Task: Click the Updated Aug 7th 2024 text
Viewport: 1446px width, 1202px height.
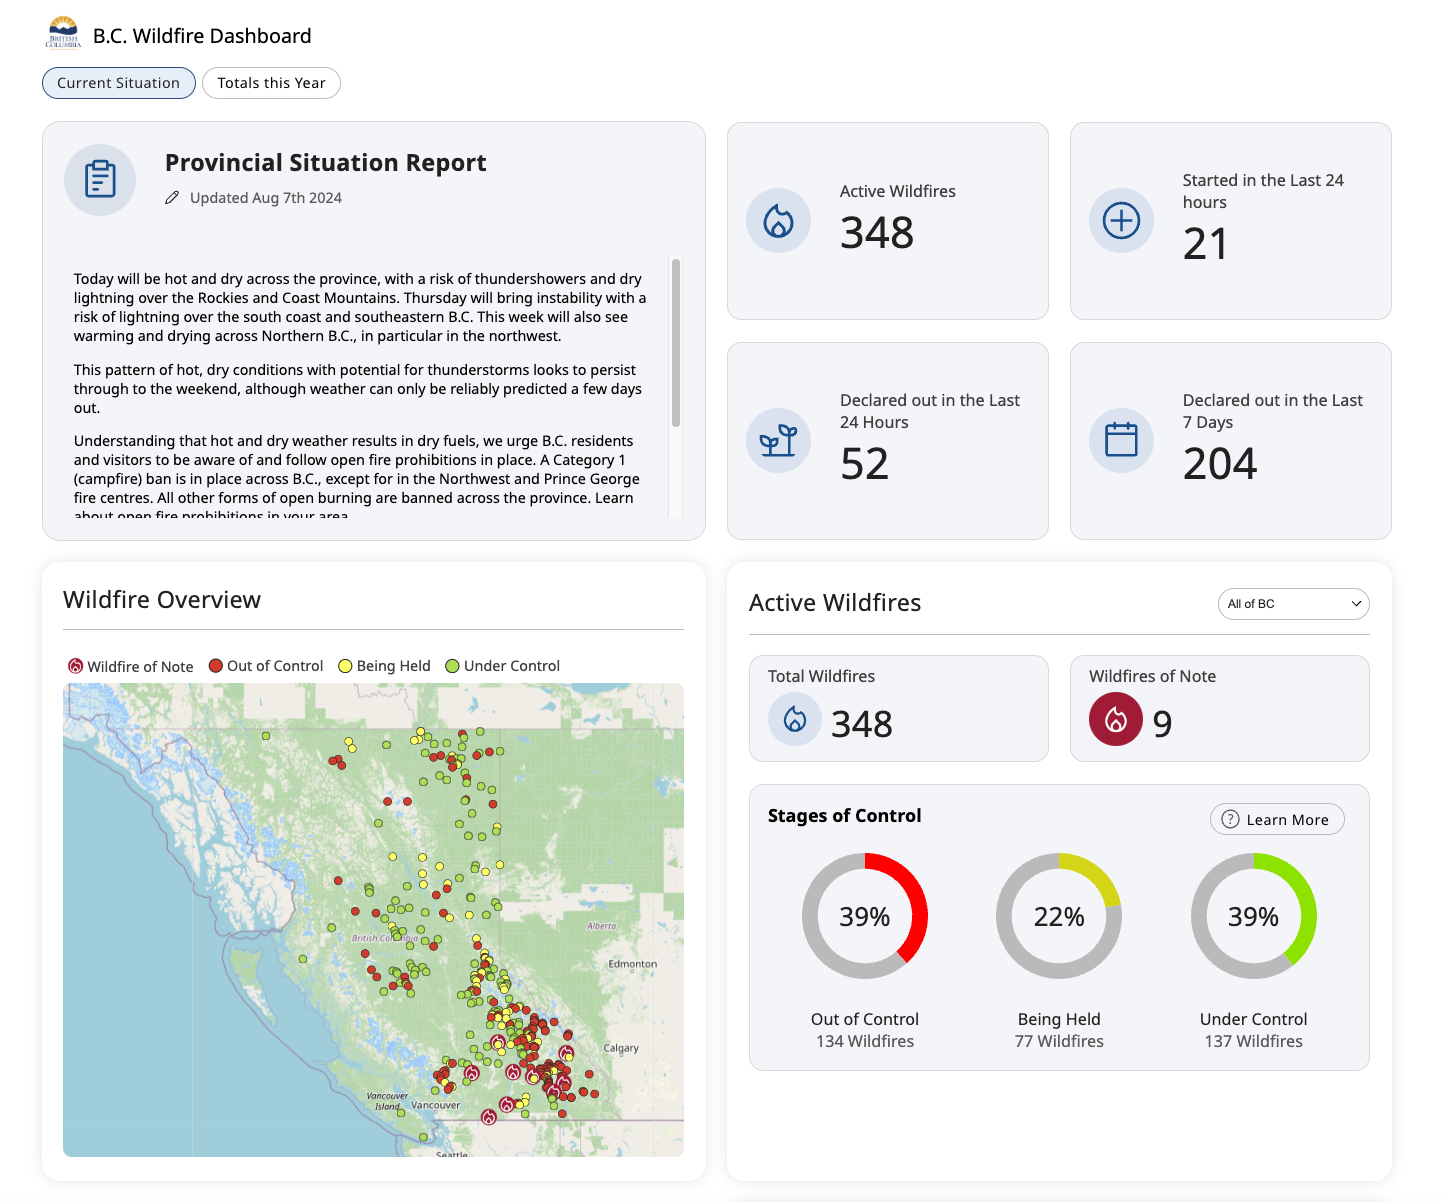Action: (x=266, y=198)
